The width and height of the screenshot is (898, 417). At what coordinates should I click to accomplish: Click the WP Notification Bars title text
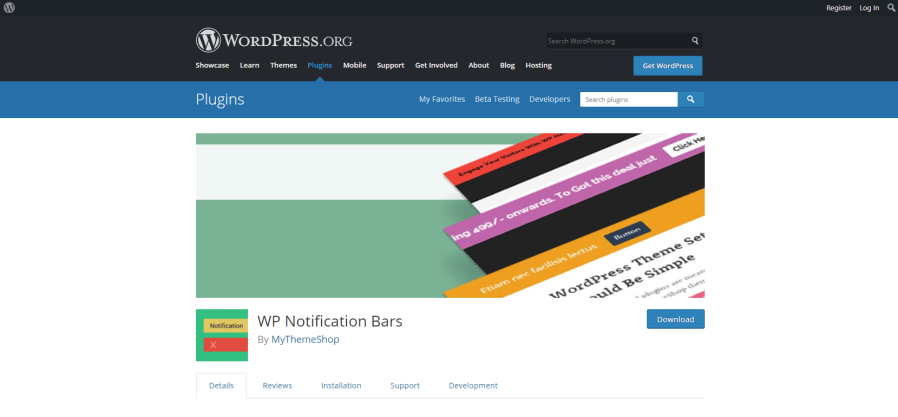[330, 321]
